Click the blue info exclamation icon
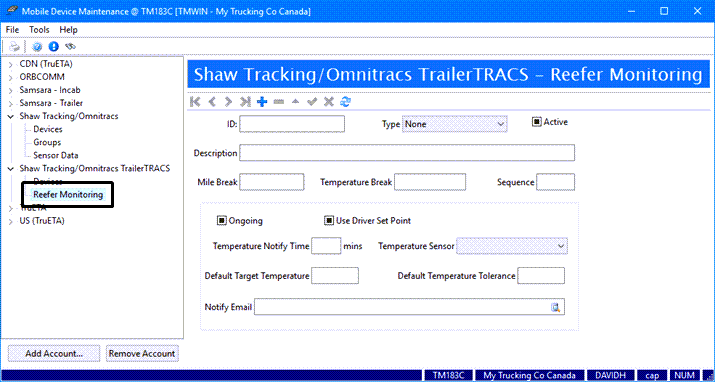The height and width of the screenshot is (382, 715). point(54,46)
